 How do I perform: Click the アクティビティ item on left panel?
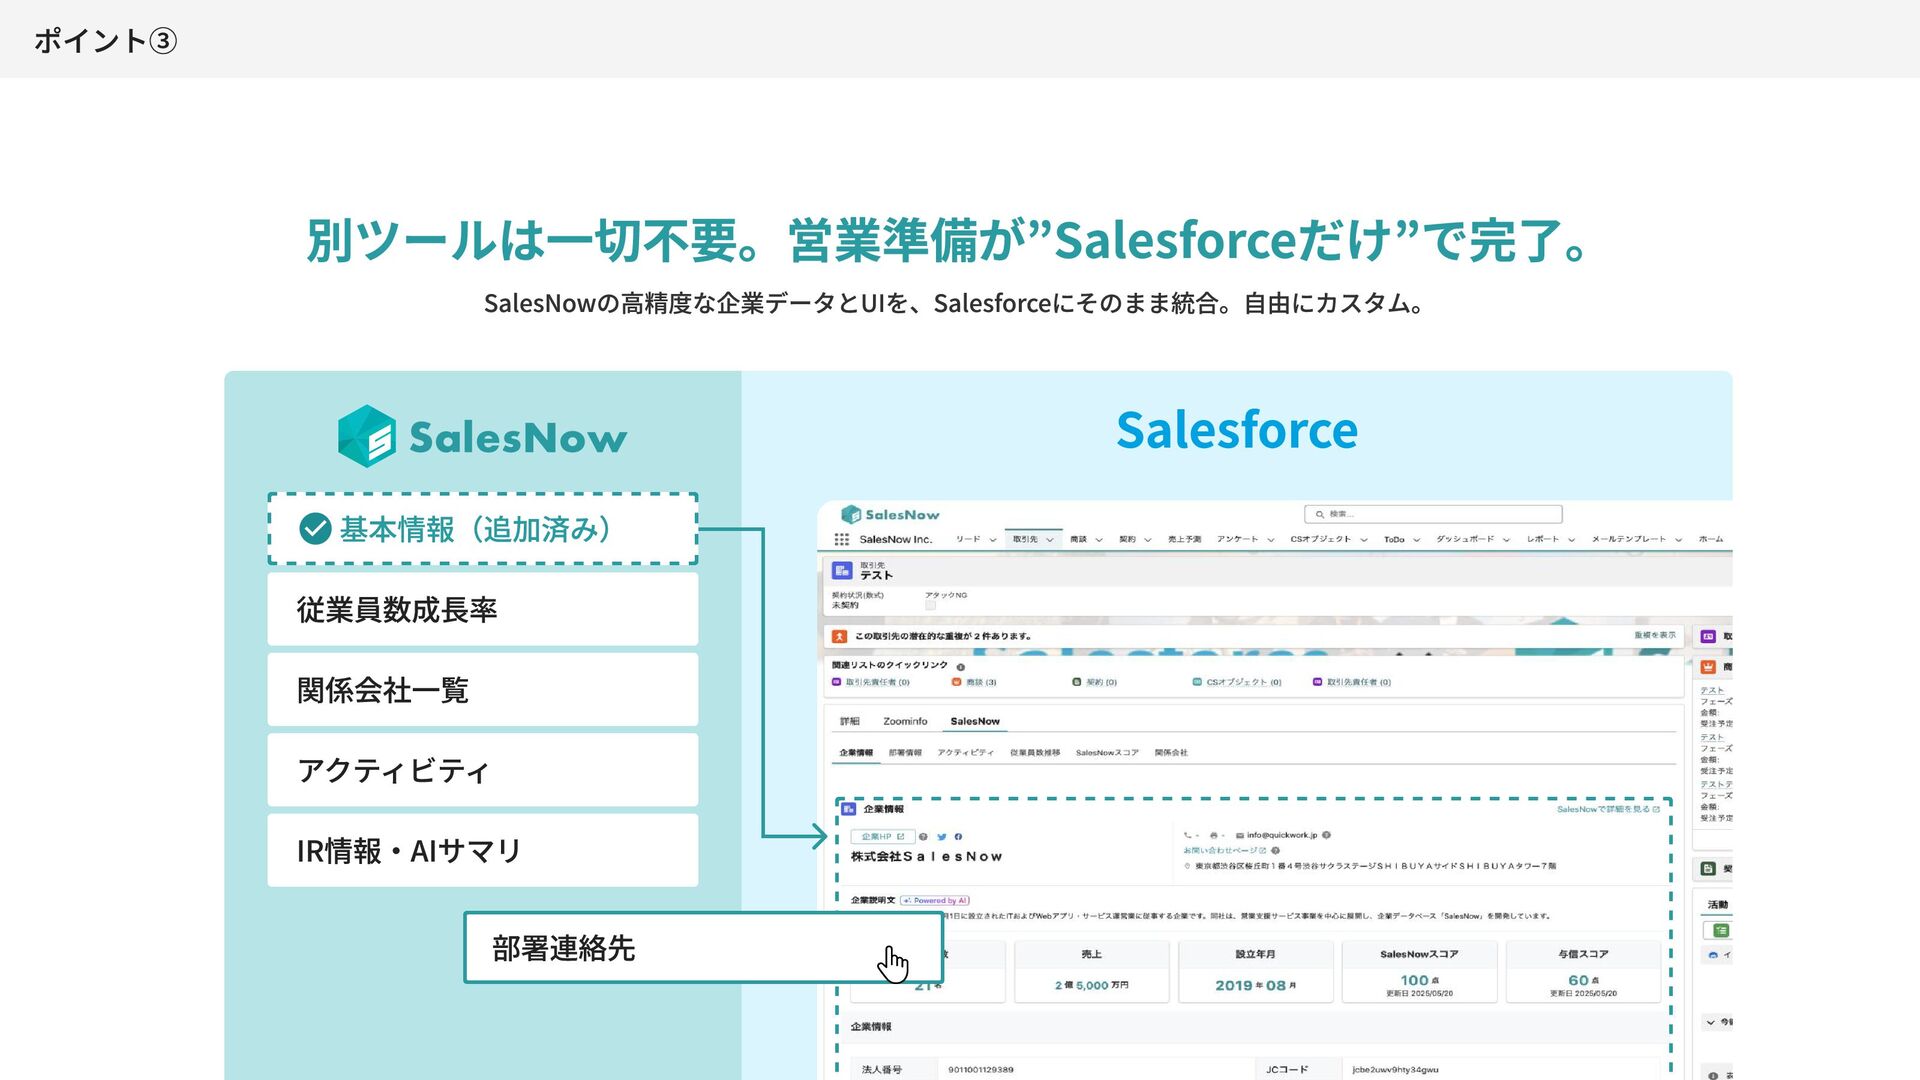tap(483, 770)
